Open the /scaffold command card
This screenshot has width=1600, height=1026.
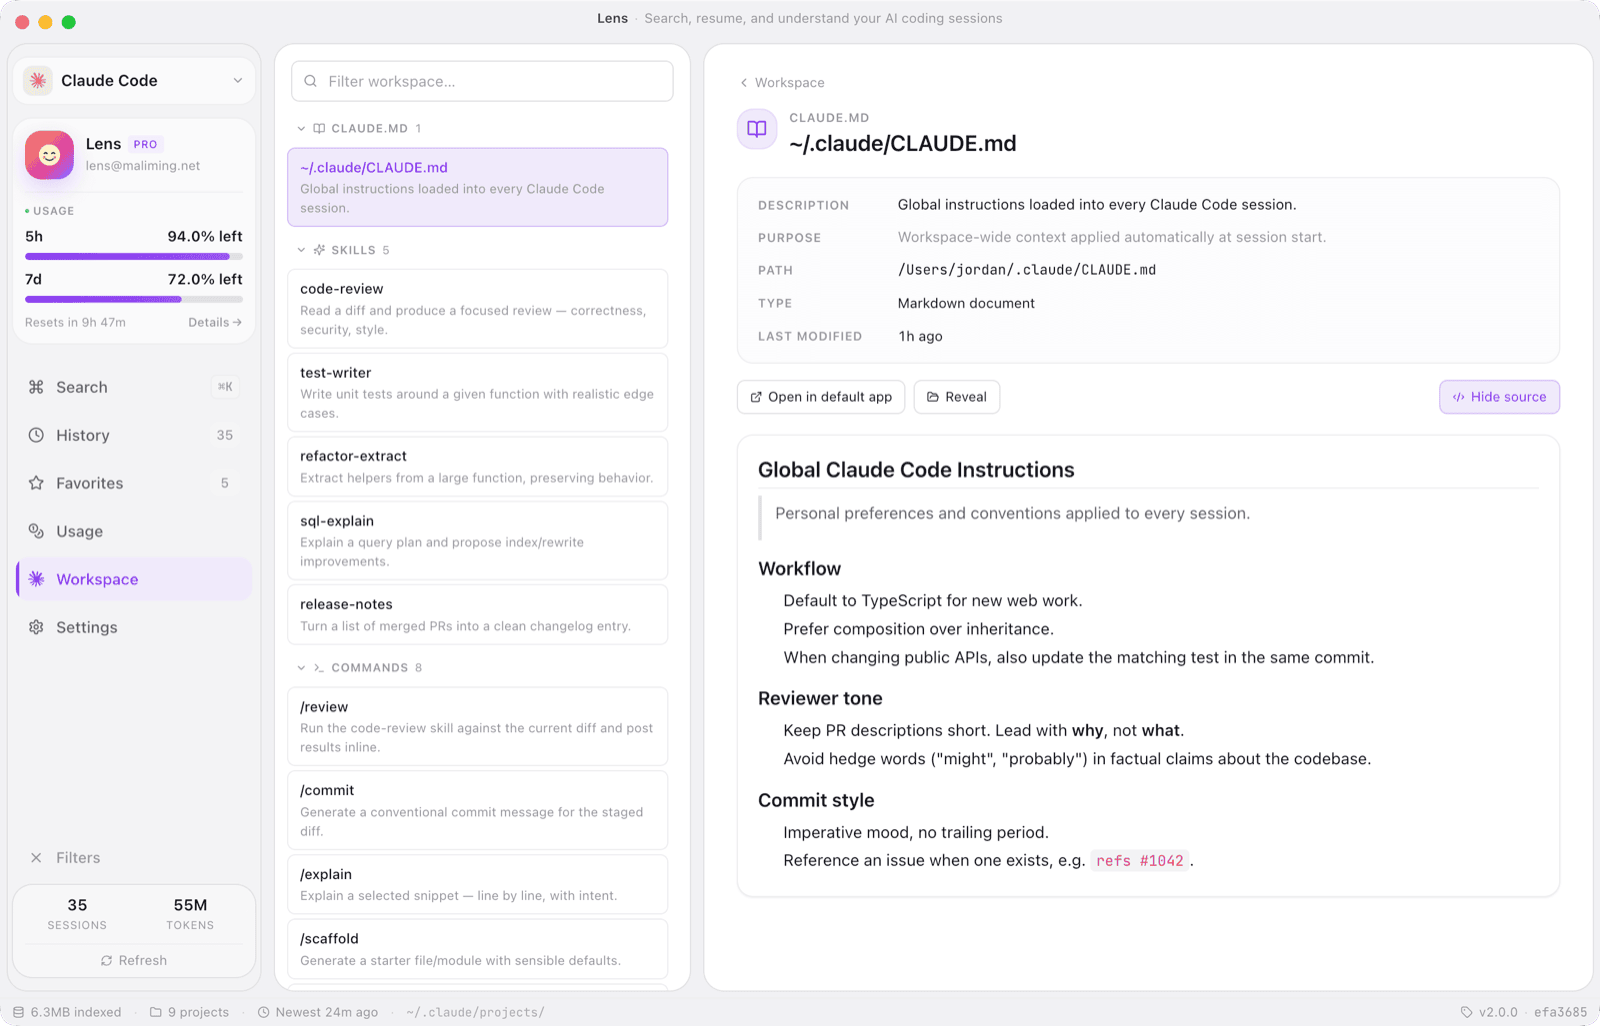[x=478, y=949]
